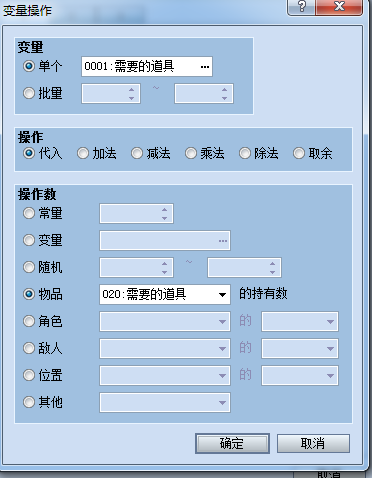Image resolution: width=372 pixels, height=478 pixels.
Task: Select 位置 position as operand
Action: click(29, 375)
